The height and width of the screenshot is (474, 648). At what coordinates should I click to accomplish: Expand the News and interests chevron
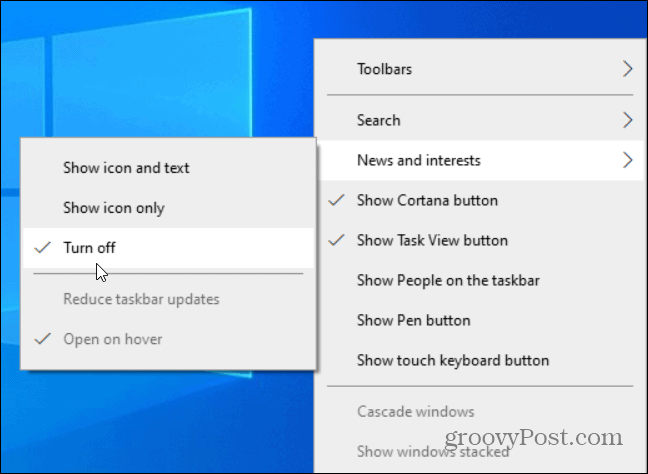[627, 160]
